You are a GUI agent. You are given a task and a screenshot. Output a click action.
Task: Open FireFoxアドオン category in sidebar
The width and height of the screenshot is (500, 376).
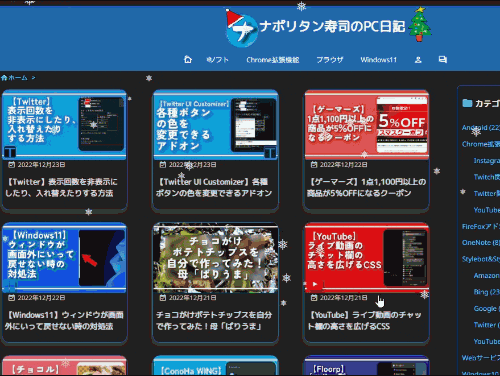click(481, 226)
